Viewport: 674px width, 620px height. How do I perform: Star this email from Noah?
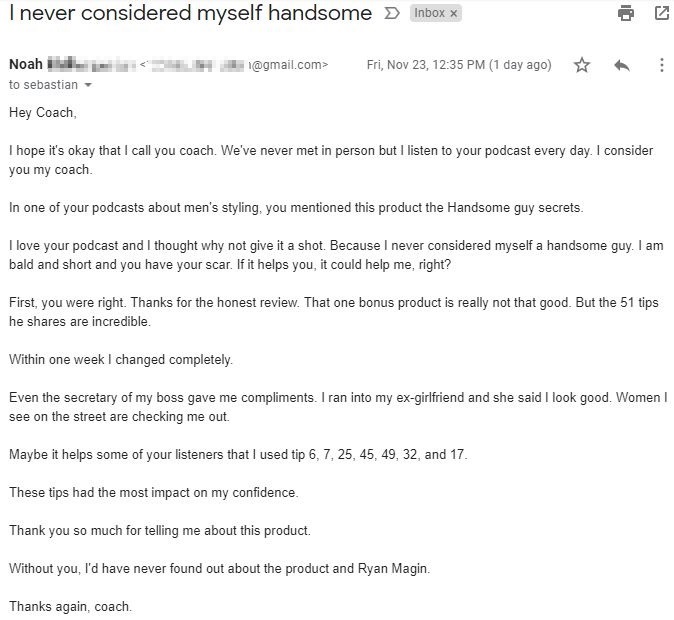pos(582,65)
